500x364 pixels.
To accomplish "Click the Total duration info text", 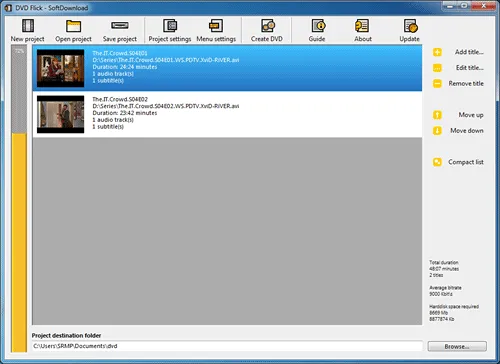I will 444,269.
